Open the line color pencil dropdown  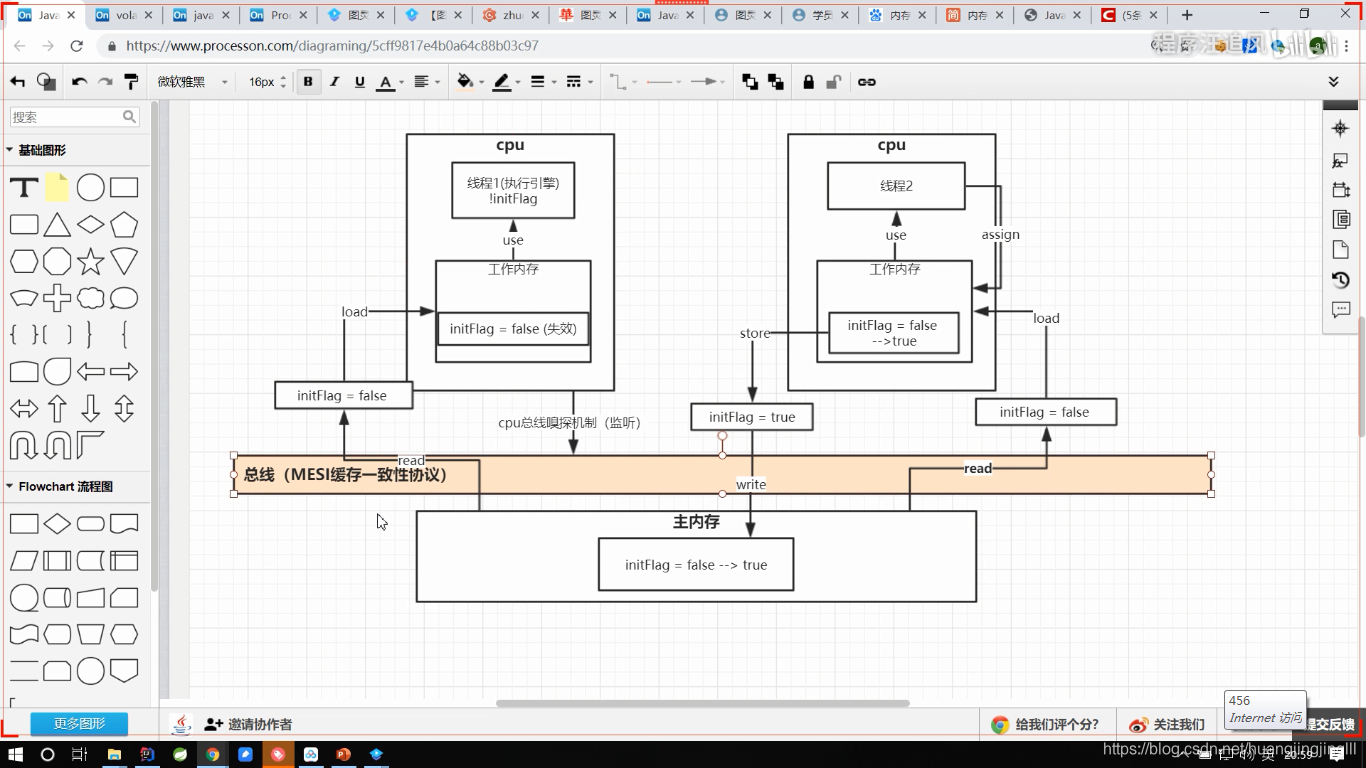505,82
